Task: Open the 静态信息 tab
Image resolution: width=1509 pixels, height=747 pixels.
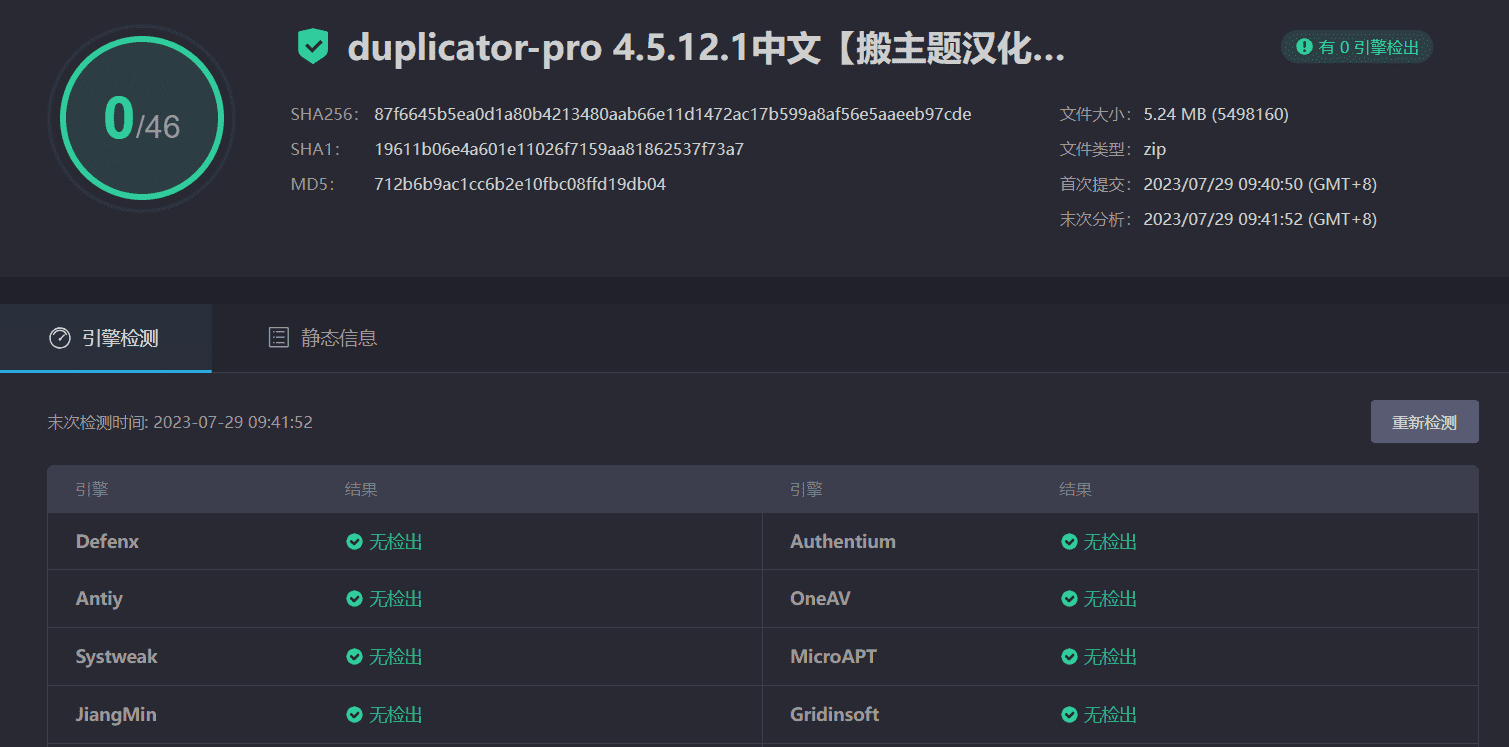Action: 323,338
